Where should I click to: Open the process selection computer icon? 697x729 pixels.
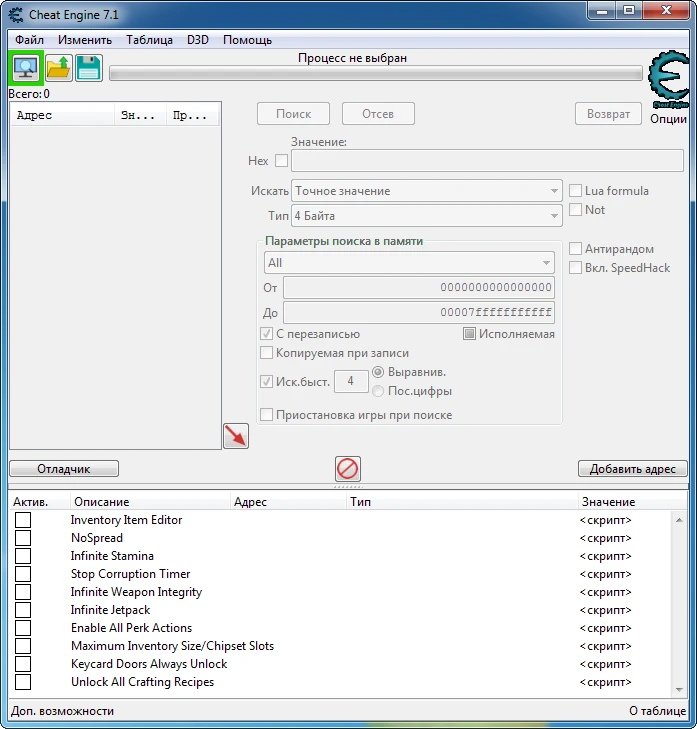26,68
